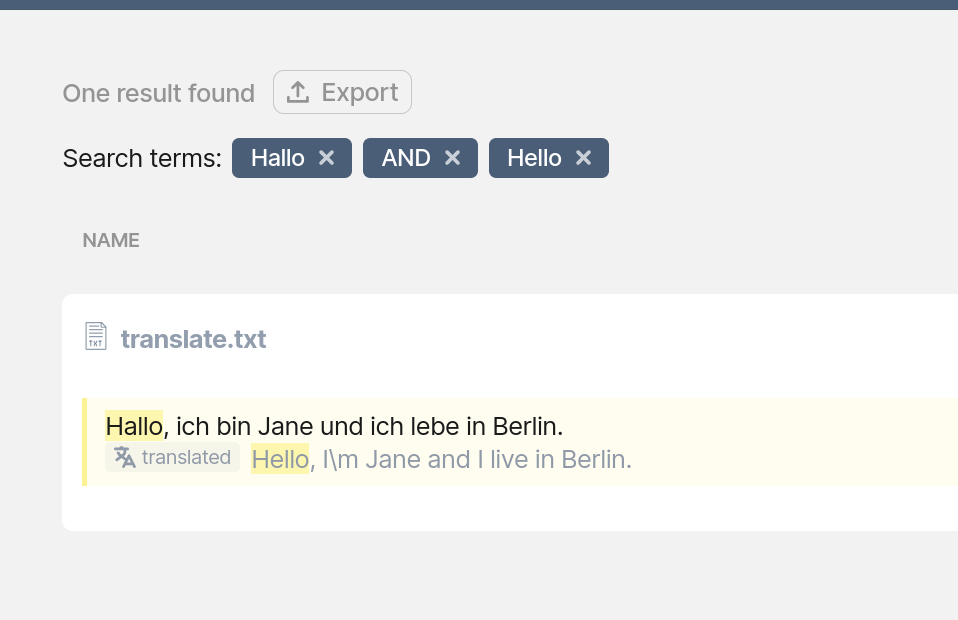Screen dimensions: 958x620
Task: Select the Hallo search term chip label
Action: point(277,158)
